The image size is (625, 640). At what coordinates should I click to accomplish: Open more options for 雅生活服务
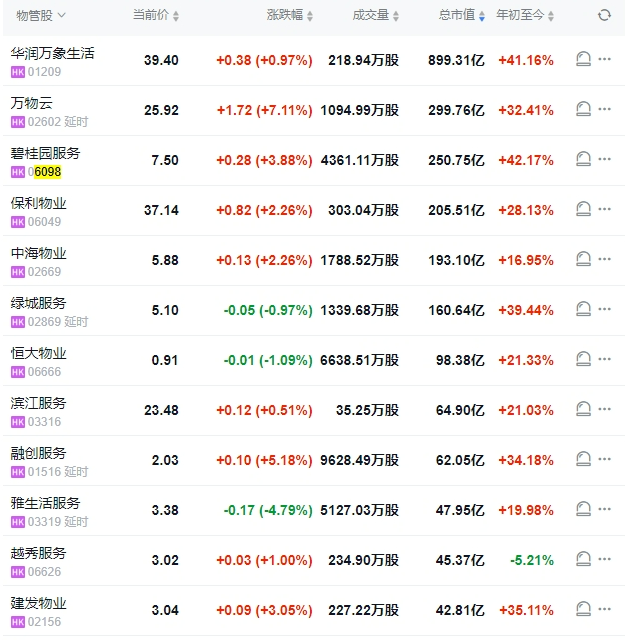pyautogui.click(x=605, y=509)
